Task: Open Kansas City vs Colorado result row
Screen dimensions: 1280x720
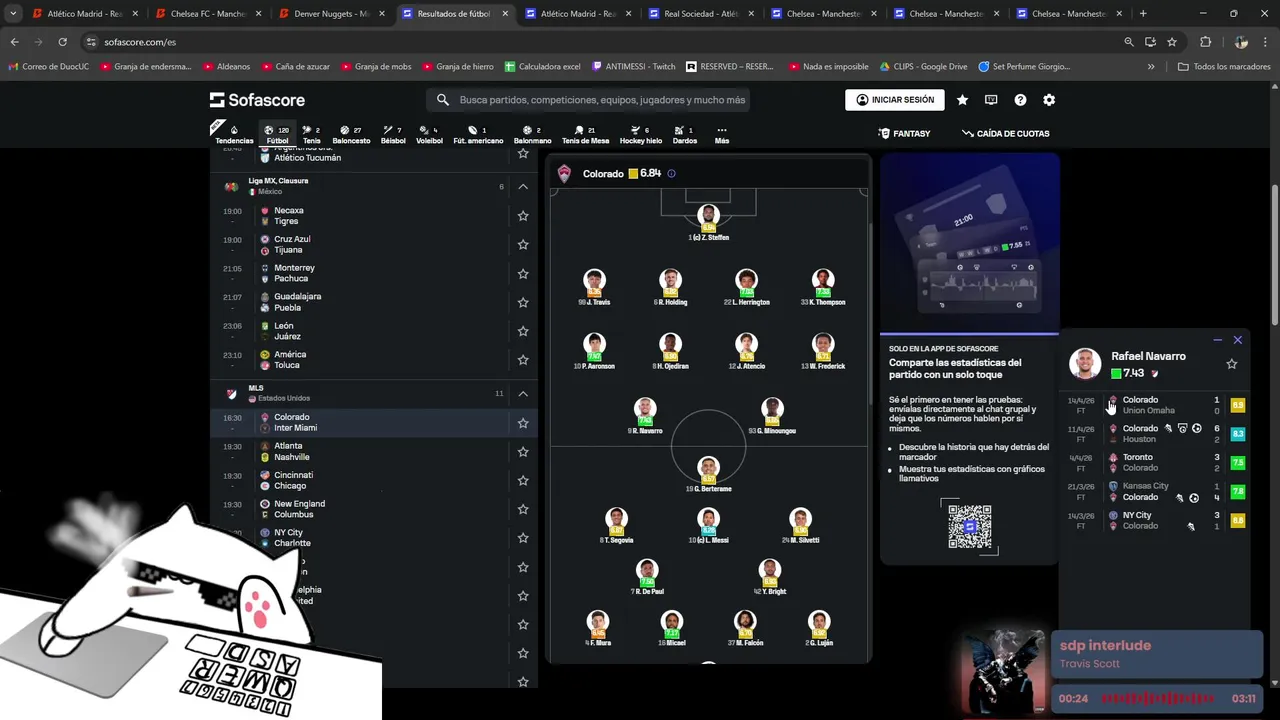Action: 1156,491
